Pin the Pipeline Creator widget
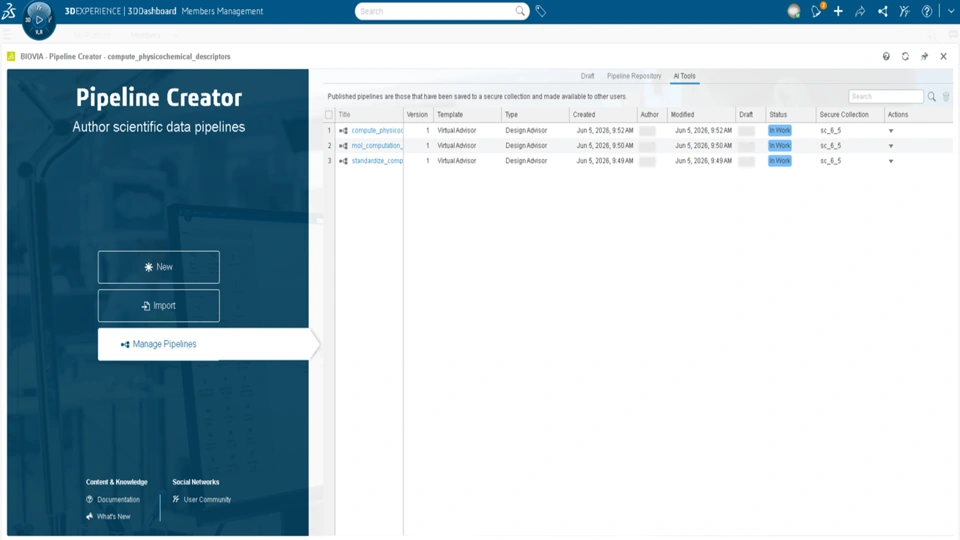This screenshot has width=960, height=540. pos(924,56)
